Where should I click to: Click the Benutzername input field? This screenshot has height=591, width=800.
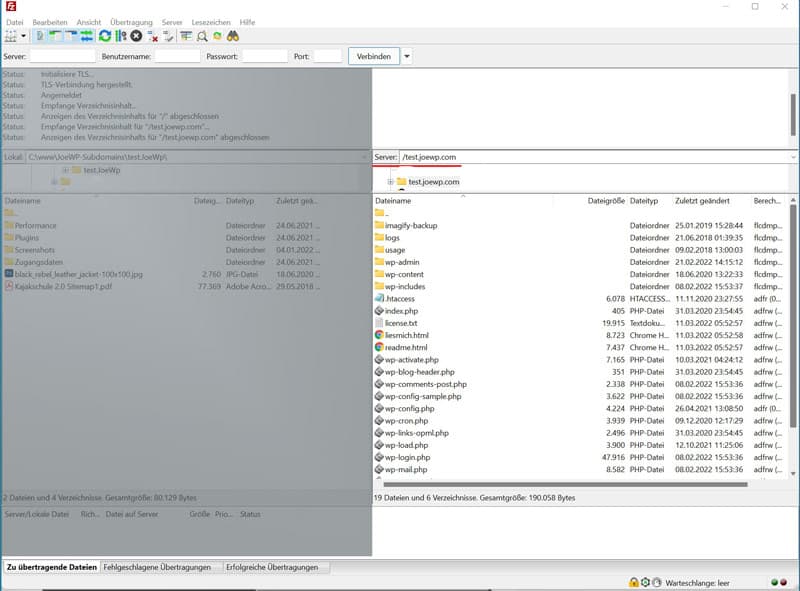(x=177, y=57)
